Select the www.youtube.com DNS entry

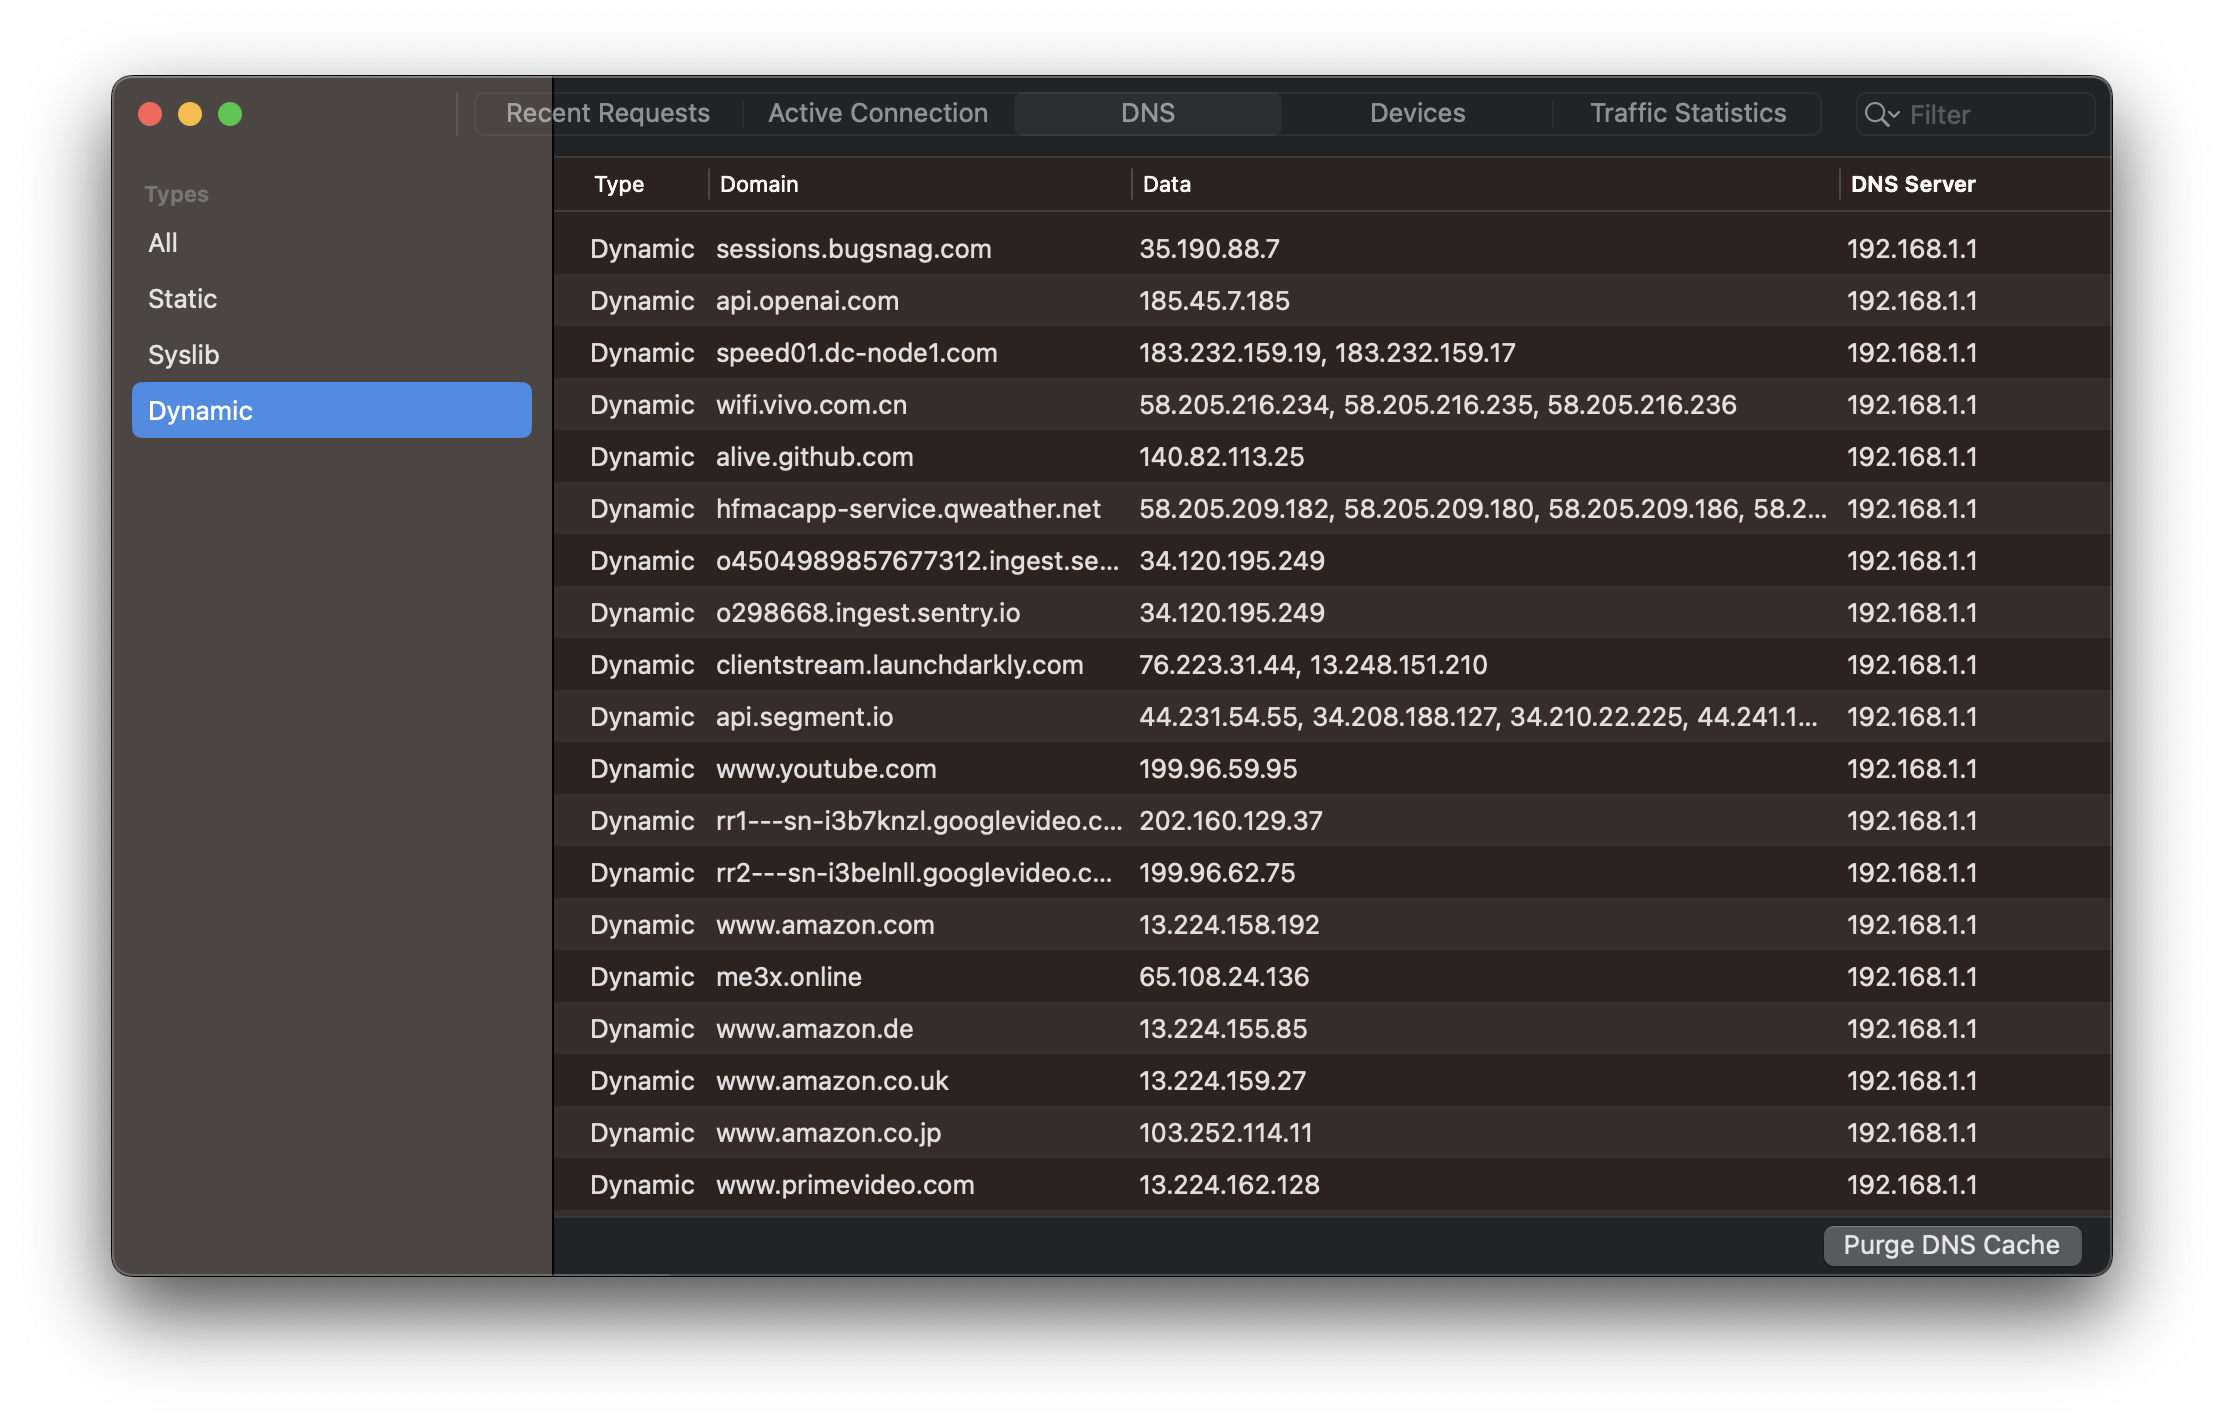pos(825,769)
